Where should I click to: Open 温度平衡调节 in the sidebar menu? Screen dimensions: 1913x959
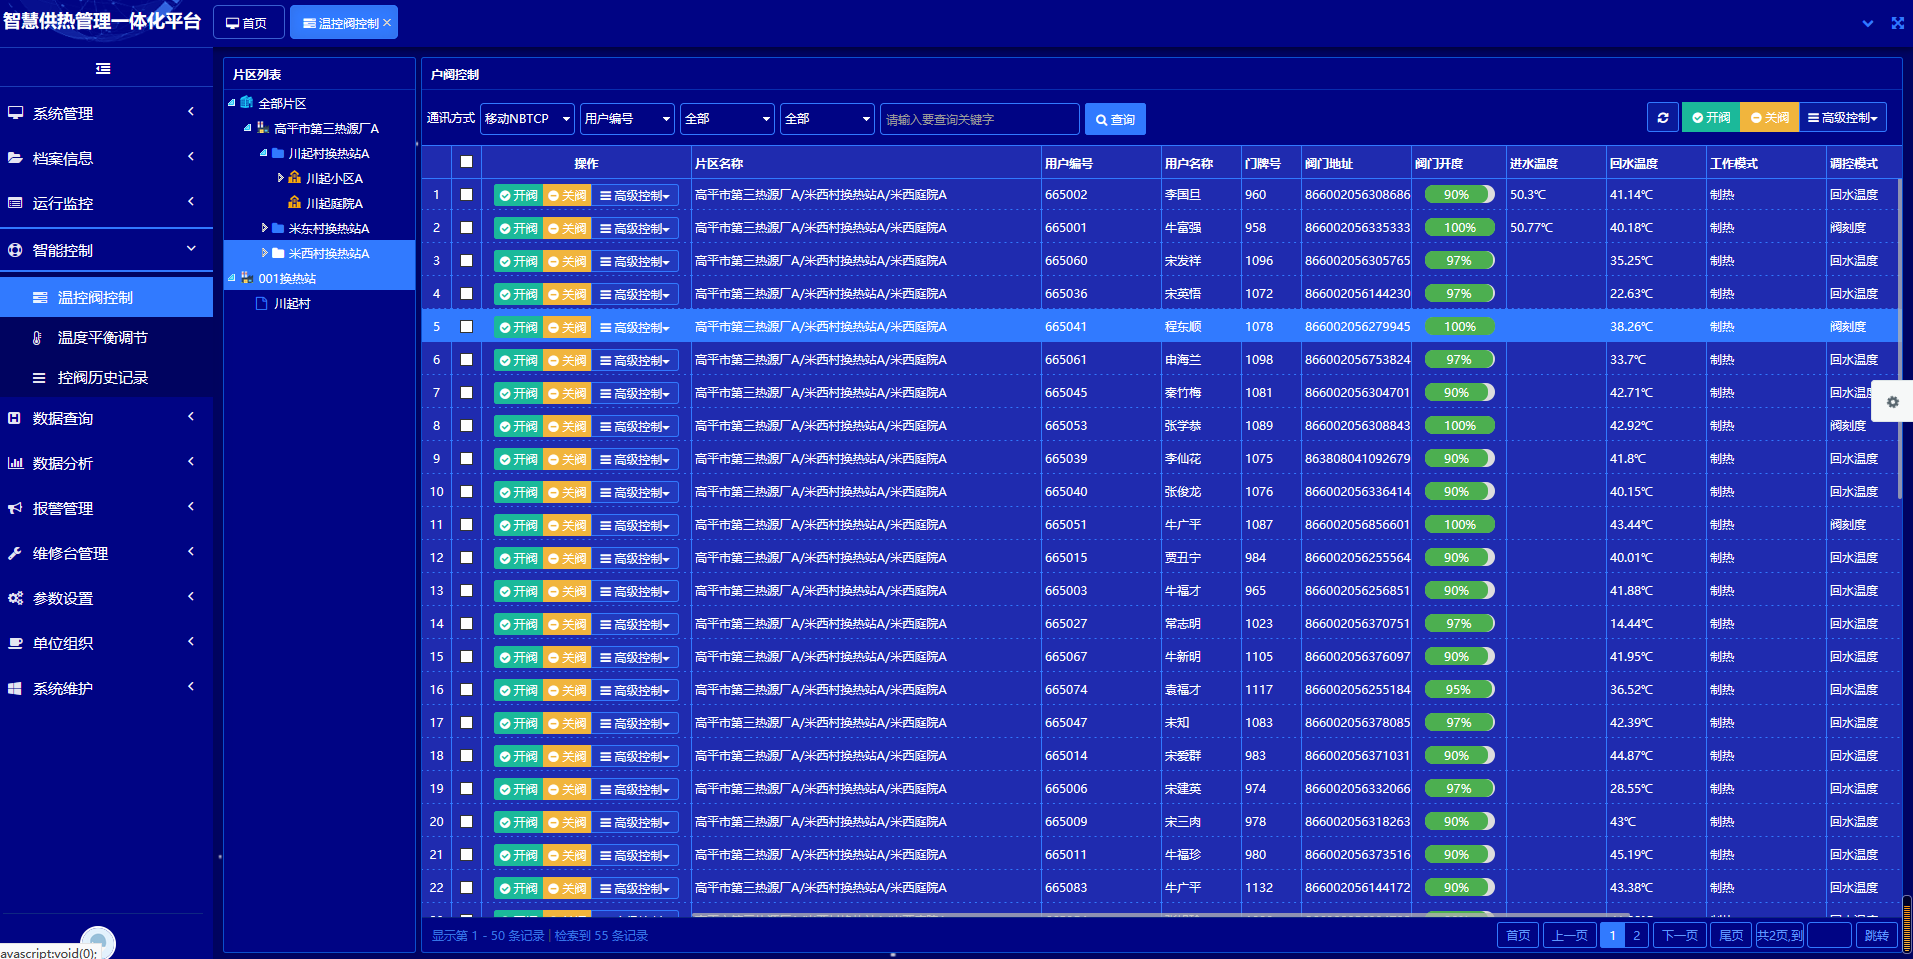[x=102, y=338]
